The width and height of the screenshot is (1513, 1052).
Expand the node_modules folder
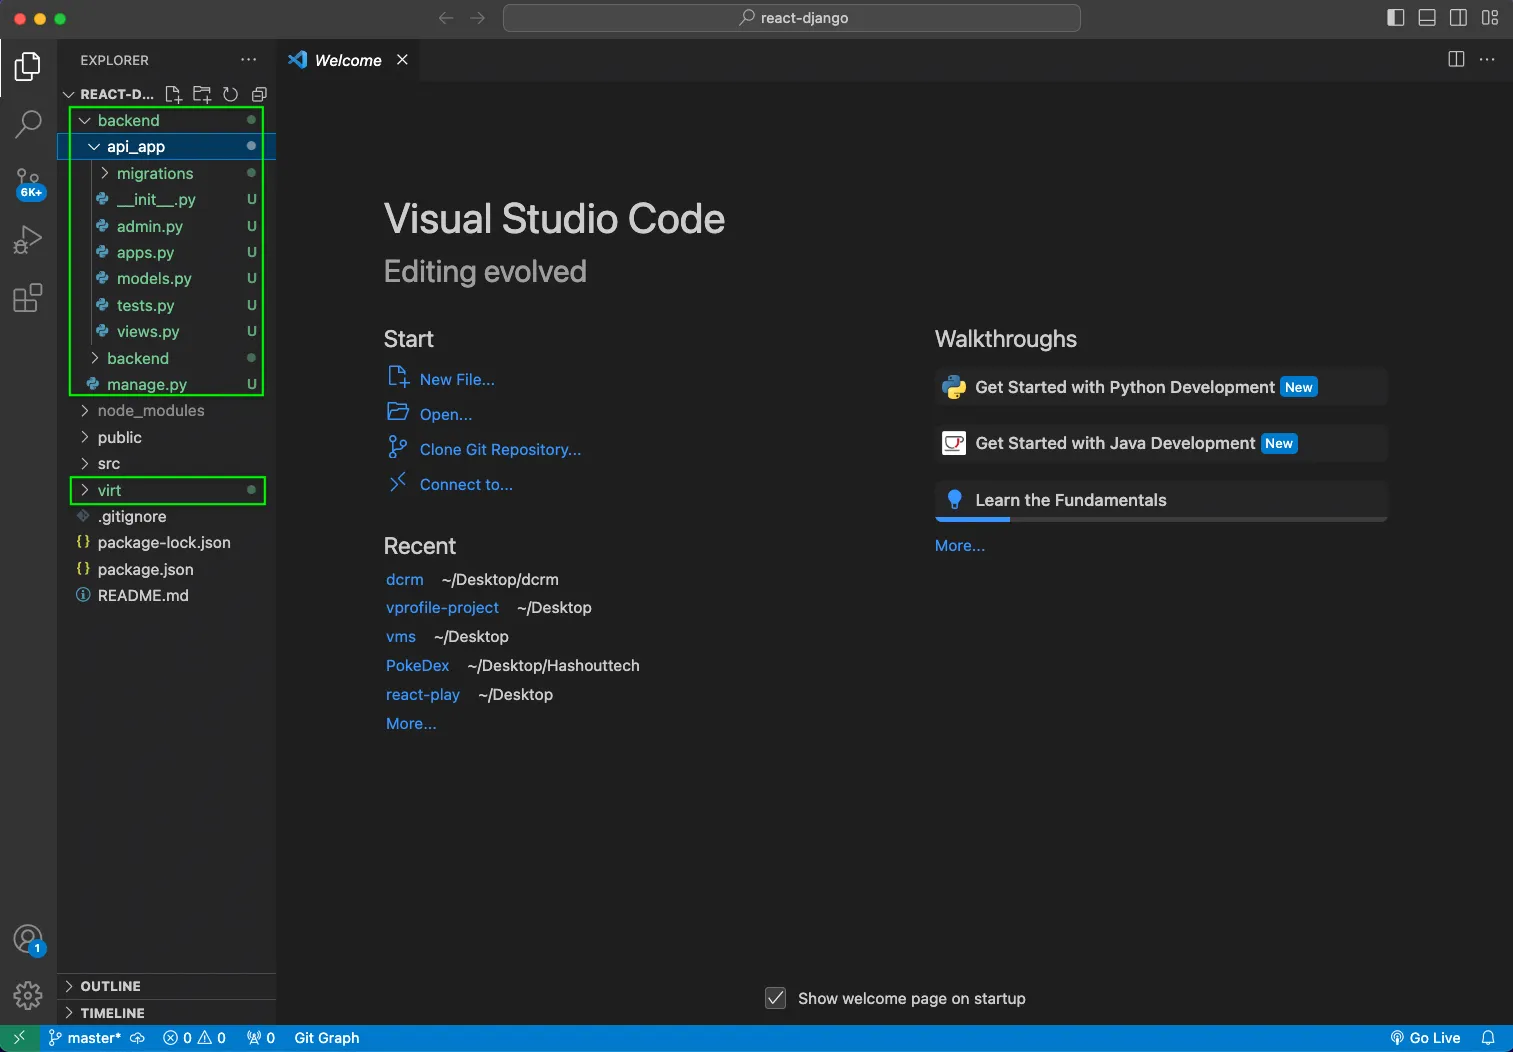pos(166,411)
